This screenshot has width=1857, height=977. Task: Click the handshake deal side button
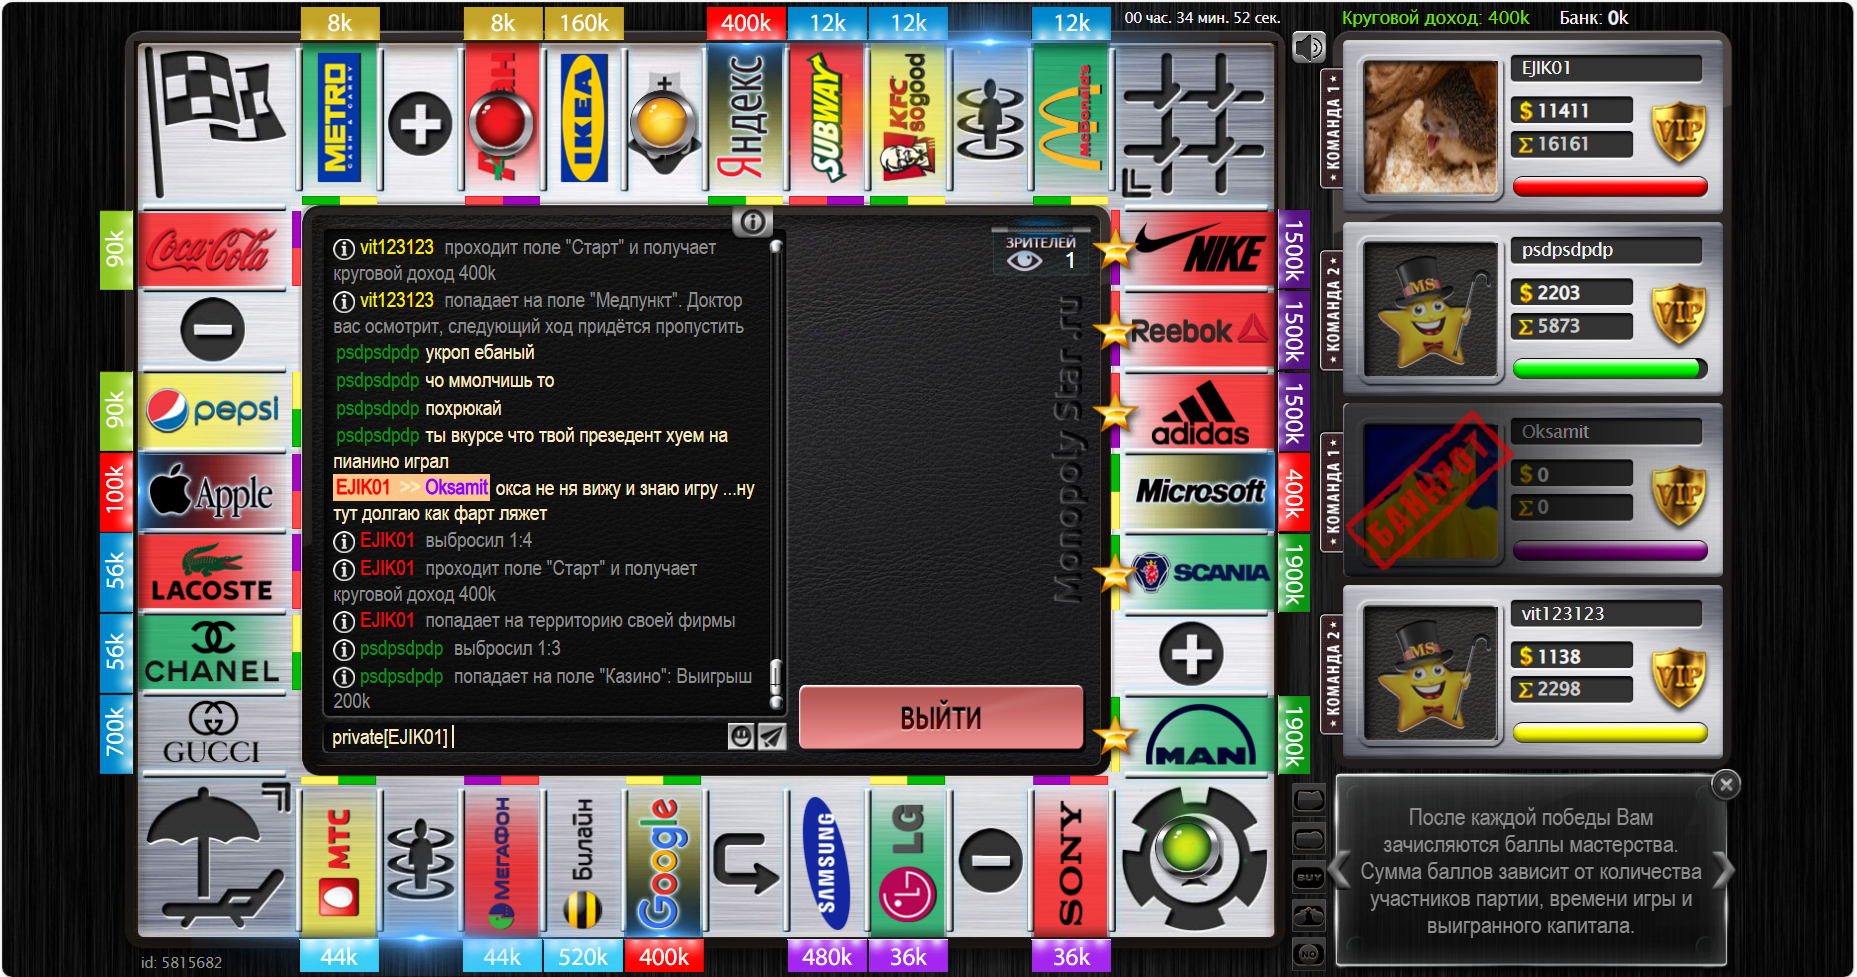[x=1309, y=916]
